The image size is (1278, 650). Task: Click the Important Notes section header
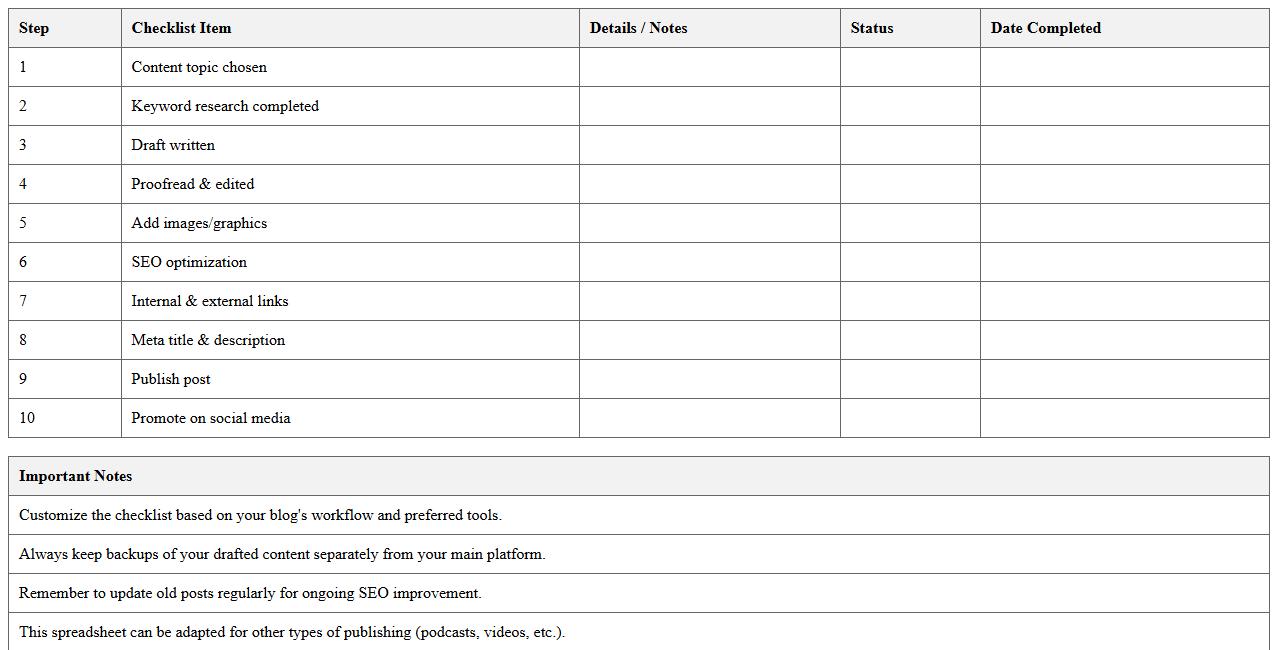click(x=76, y=476)
